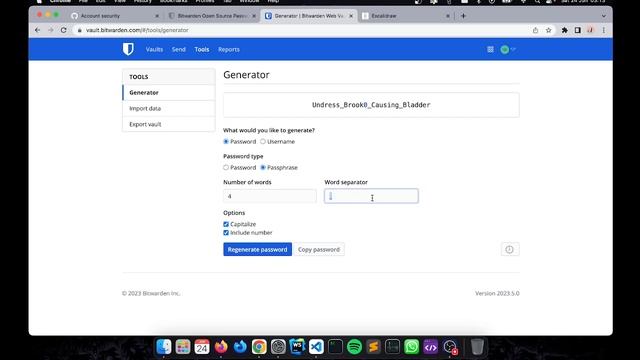Go back using the browser back arrow
The image size is (640, 360).
click(x=38, y=30)
